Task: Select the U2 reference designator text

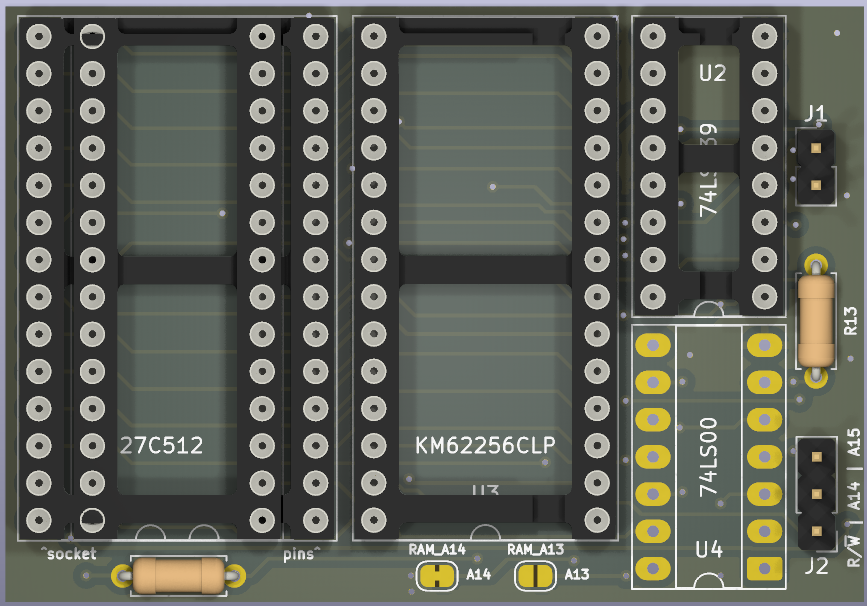Action: coord(712,74)
